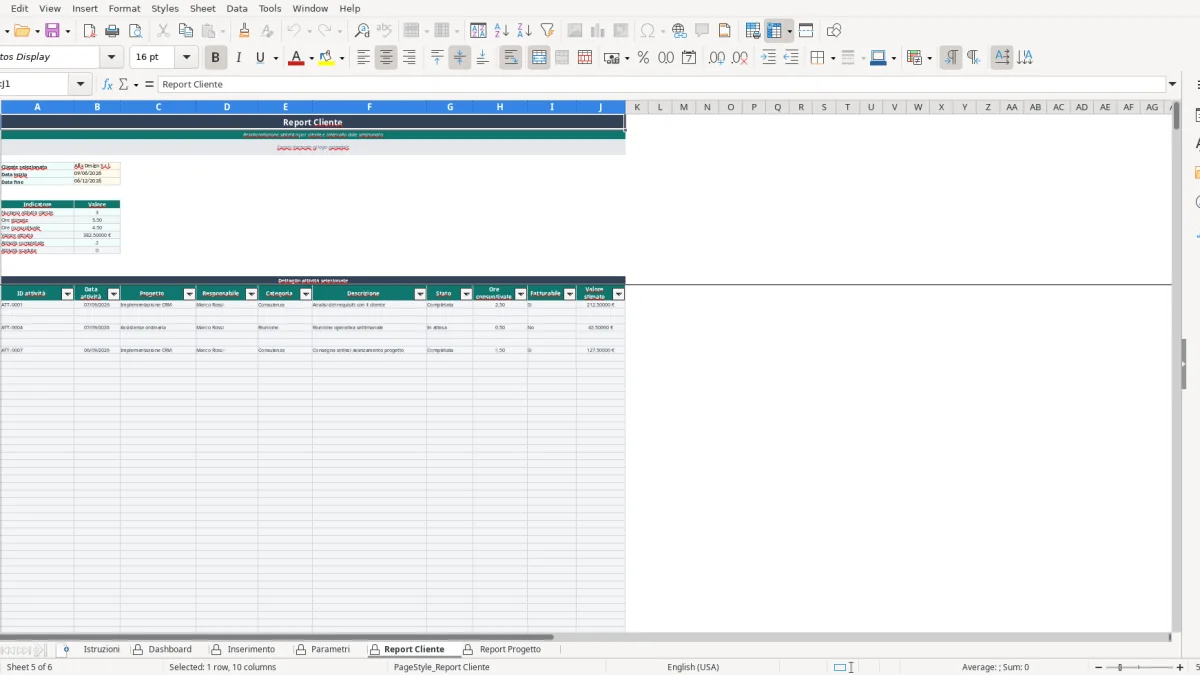The image size is (1200, 675).
Task: Click English (USA) language in status bar
Action: 693,667
